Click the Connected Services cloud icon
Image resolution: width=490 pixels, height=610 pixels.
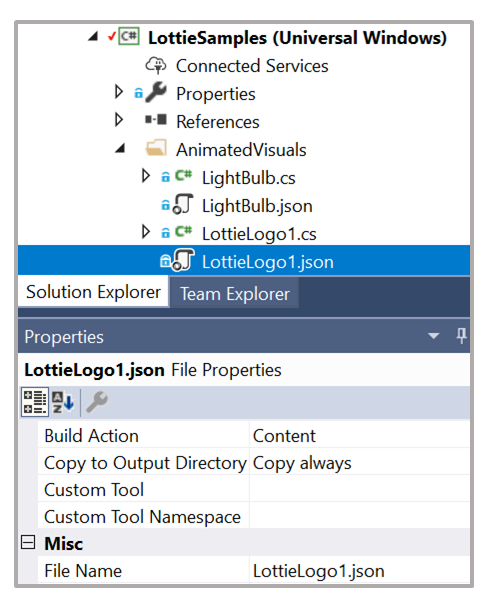coord(156,65)
